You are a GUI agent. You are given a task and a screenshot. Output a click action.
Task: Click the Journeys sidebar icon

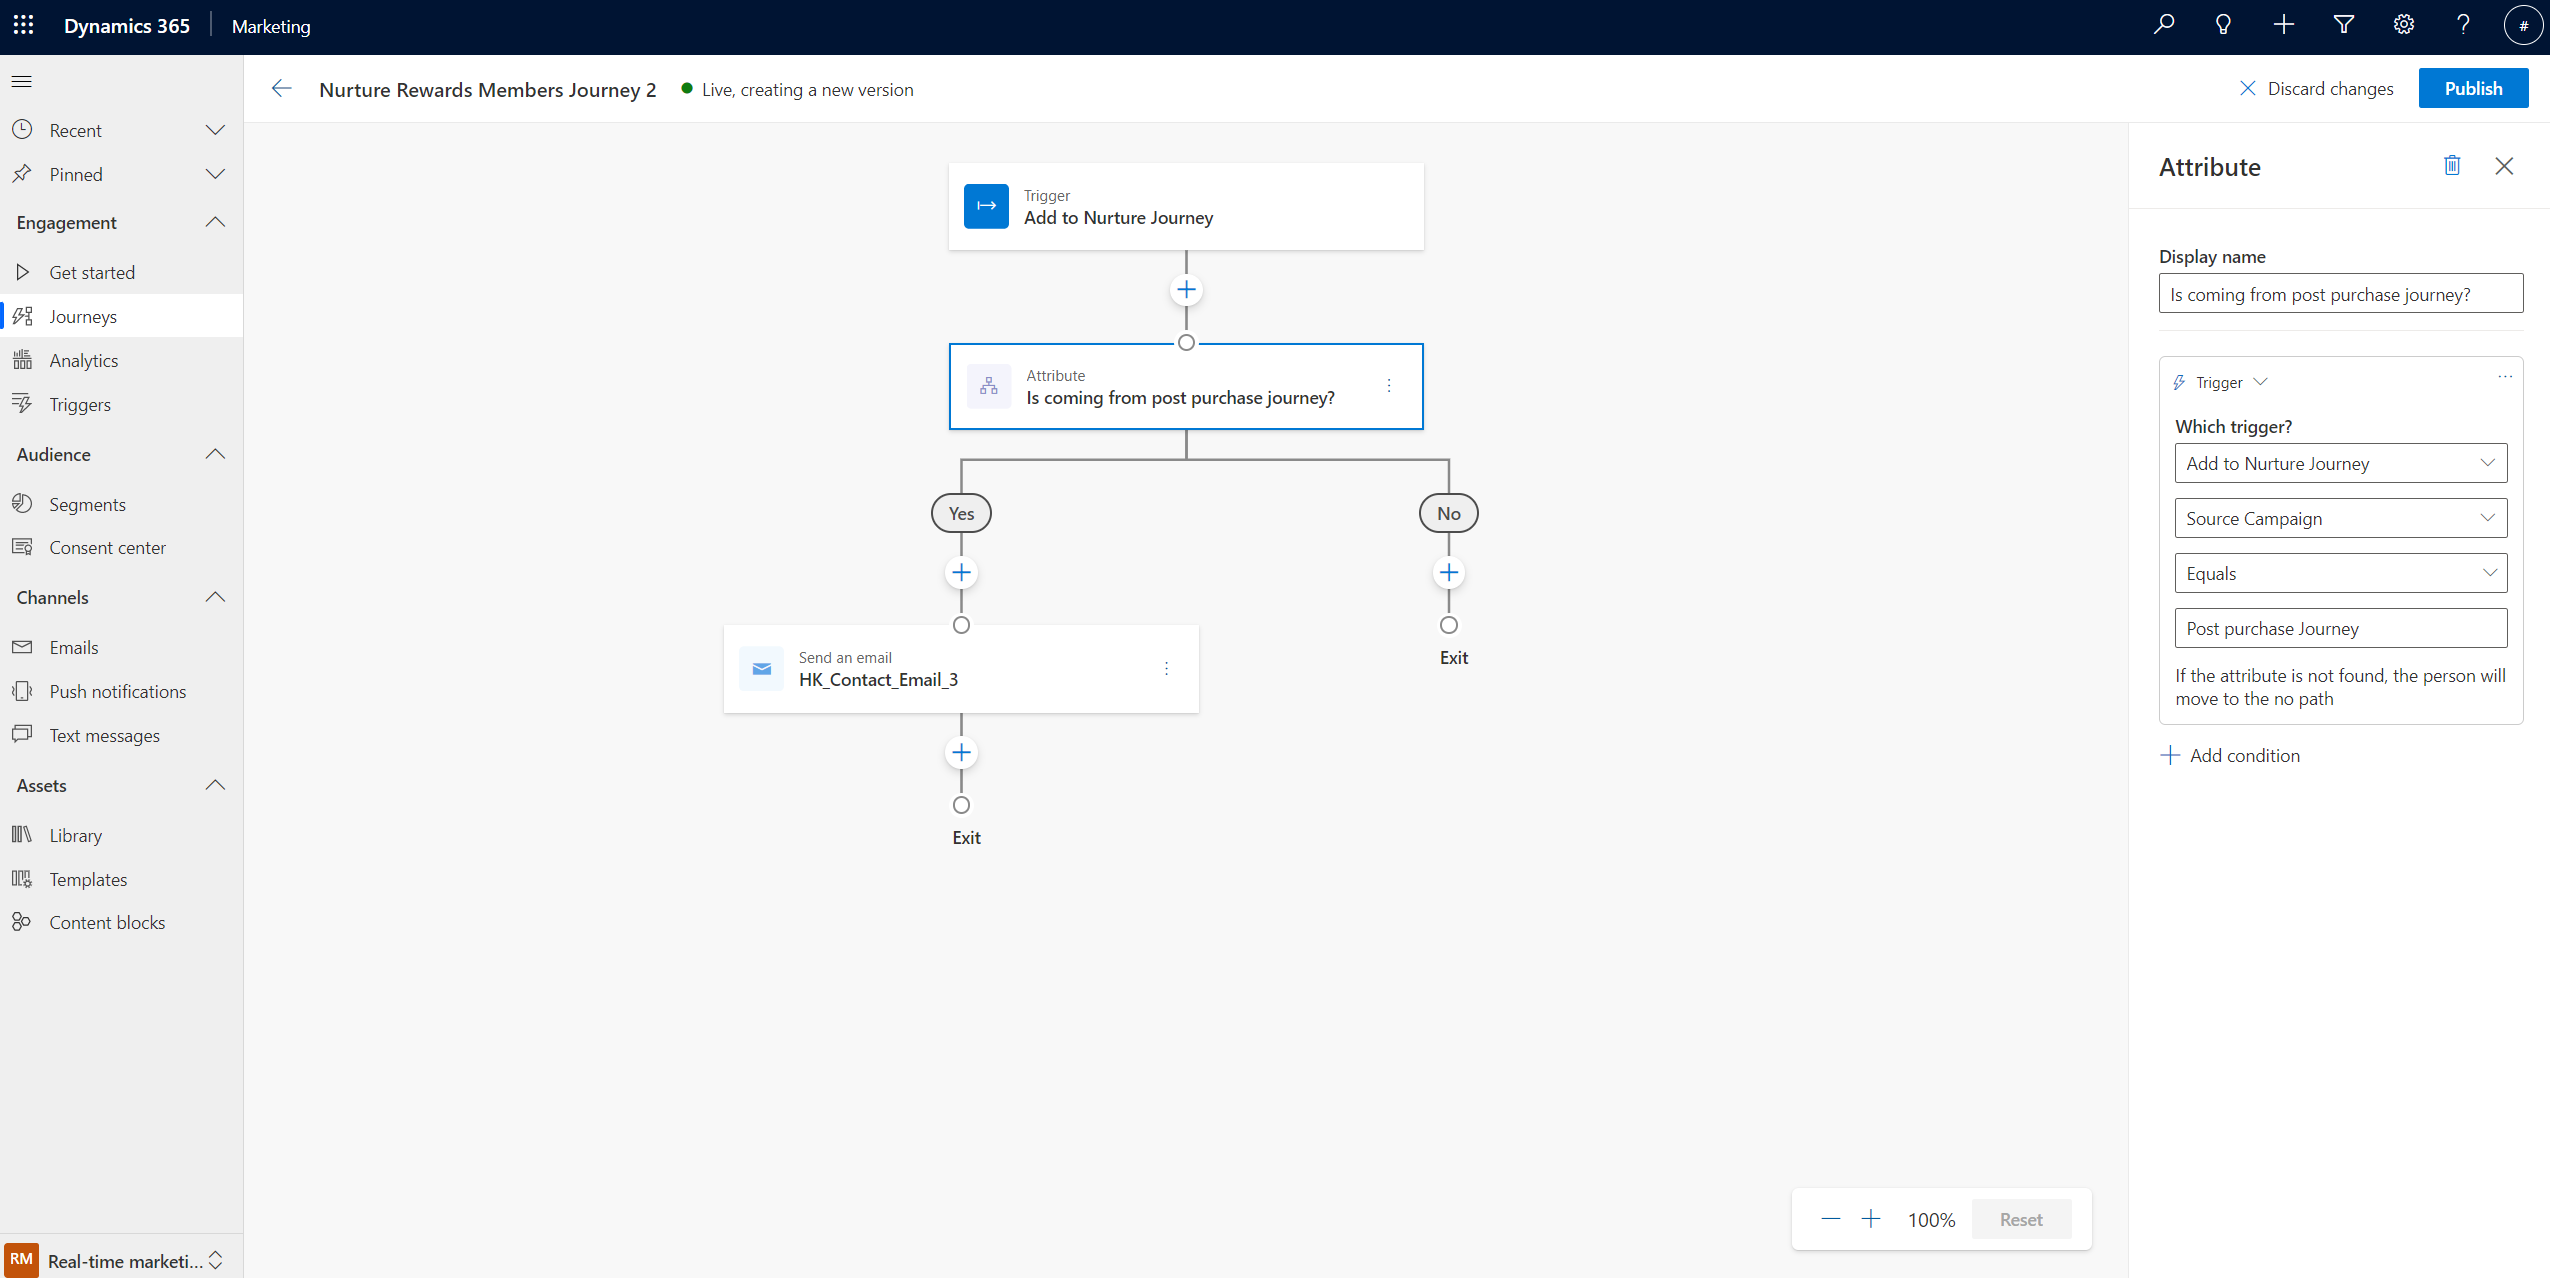coord(23,315)
